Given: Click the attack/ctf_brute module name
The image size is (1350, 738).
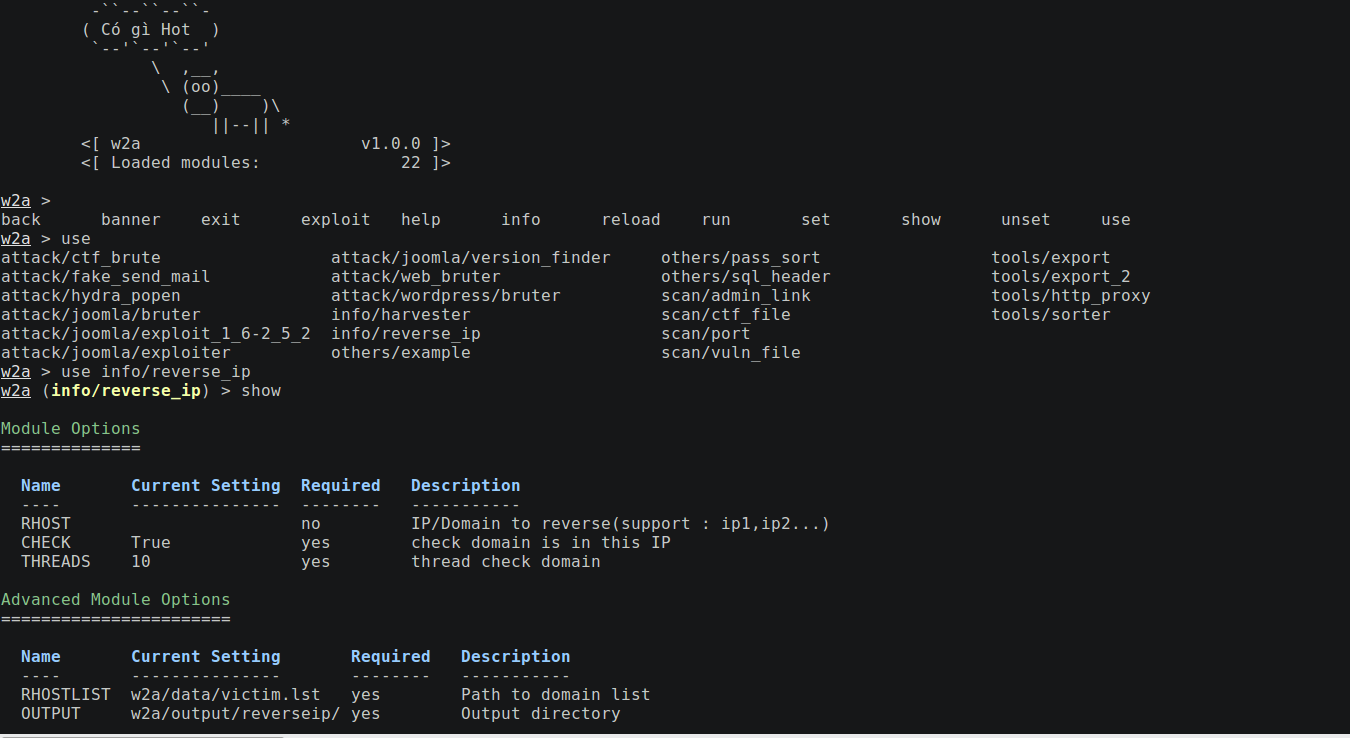Looking at the screenshot, I should [x=81, y=258].
